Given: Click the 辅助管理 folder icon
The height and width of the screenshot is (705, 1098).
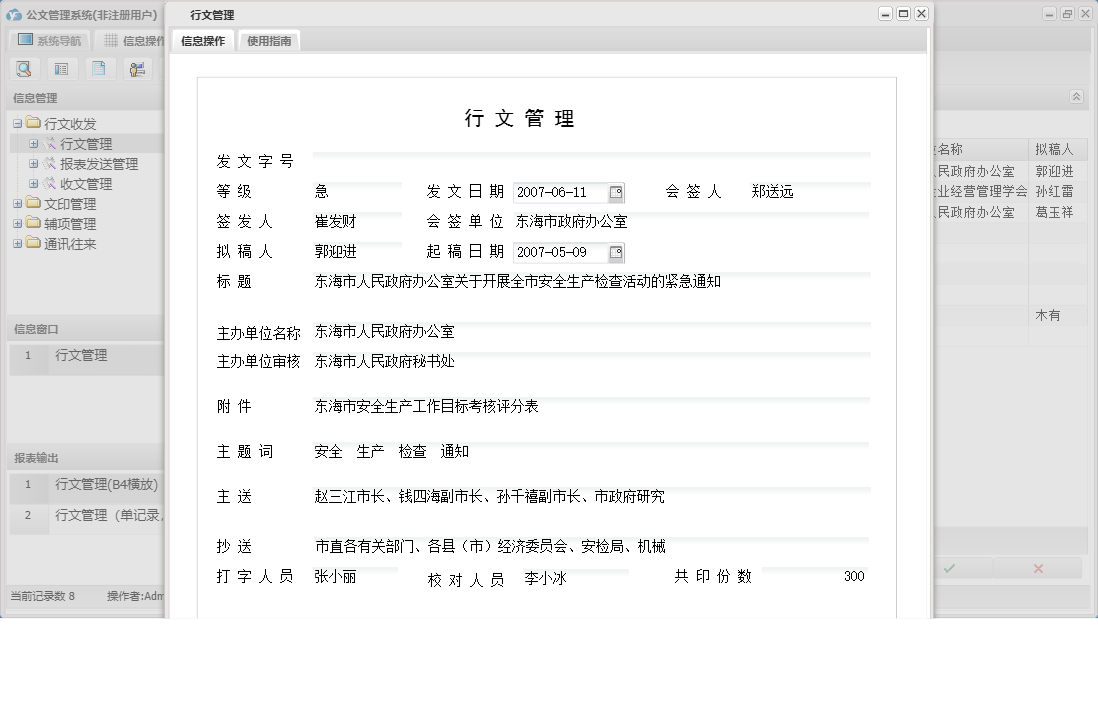Looking at the screenshot, I should pos(31,223).
